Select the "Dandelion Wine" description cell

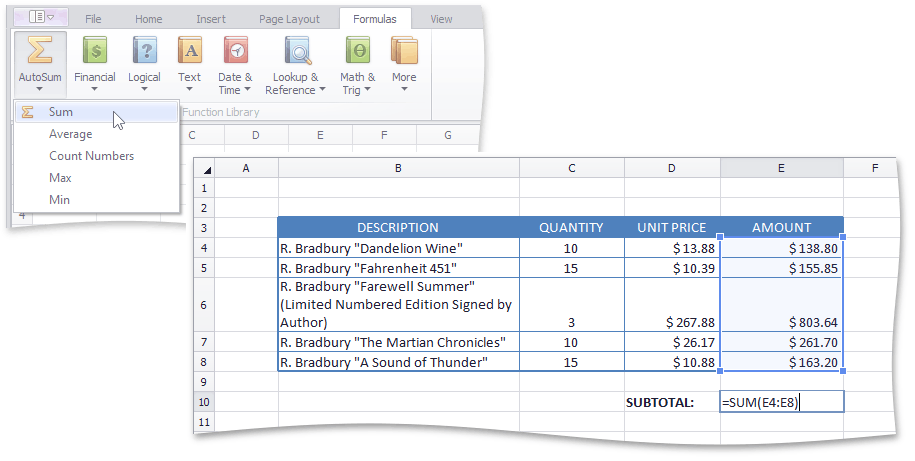click(x=399, y=248)
